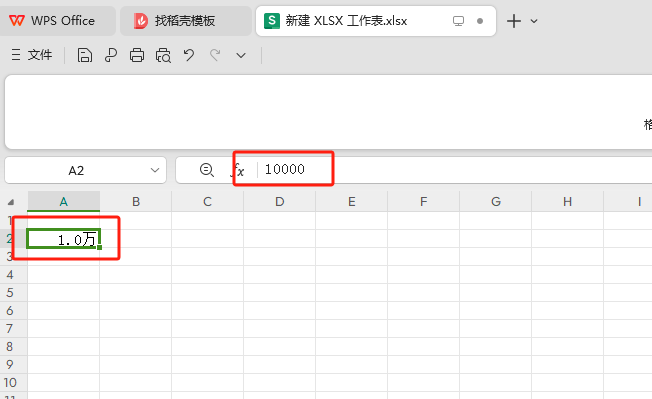
Task: Select row 7 header
Action: pos(13,328)
